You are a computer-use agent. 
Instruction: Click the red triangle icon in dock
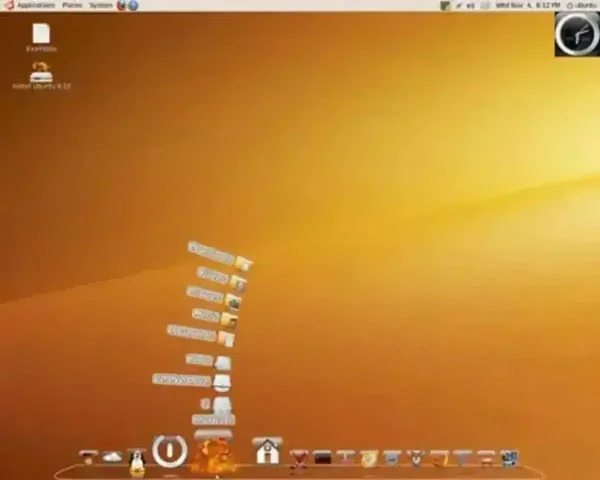tap(298, 457)
